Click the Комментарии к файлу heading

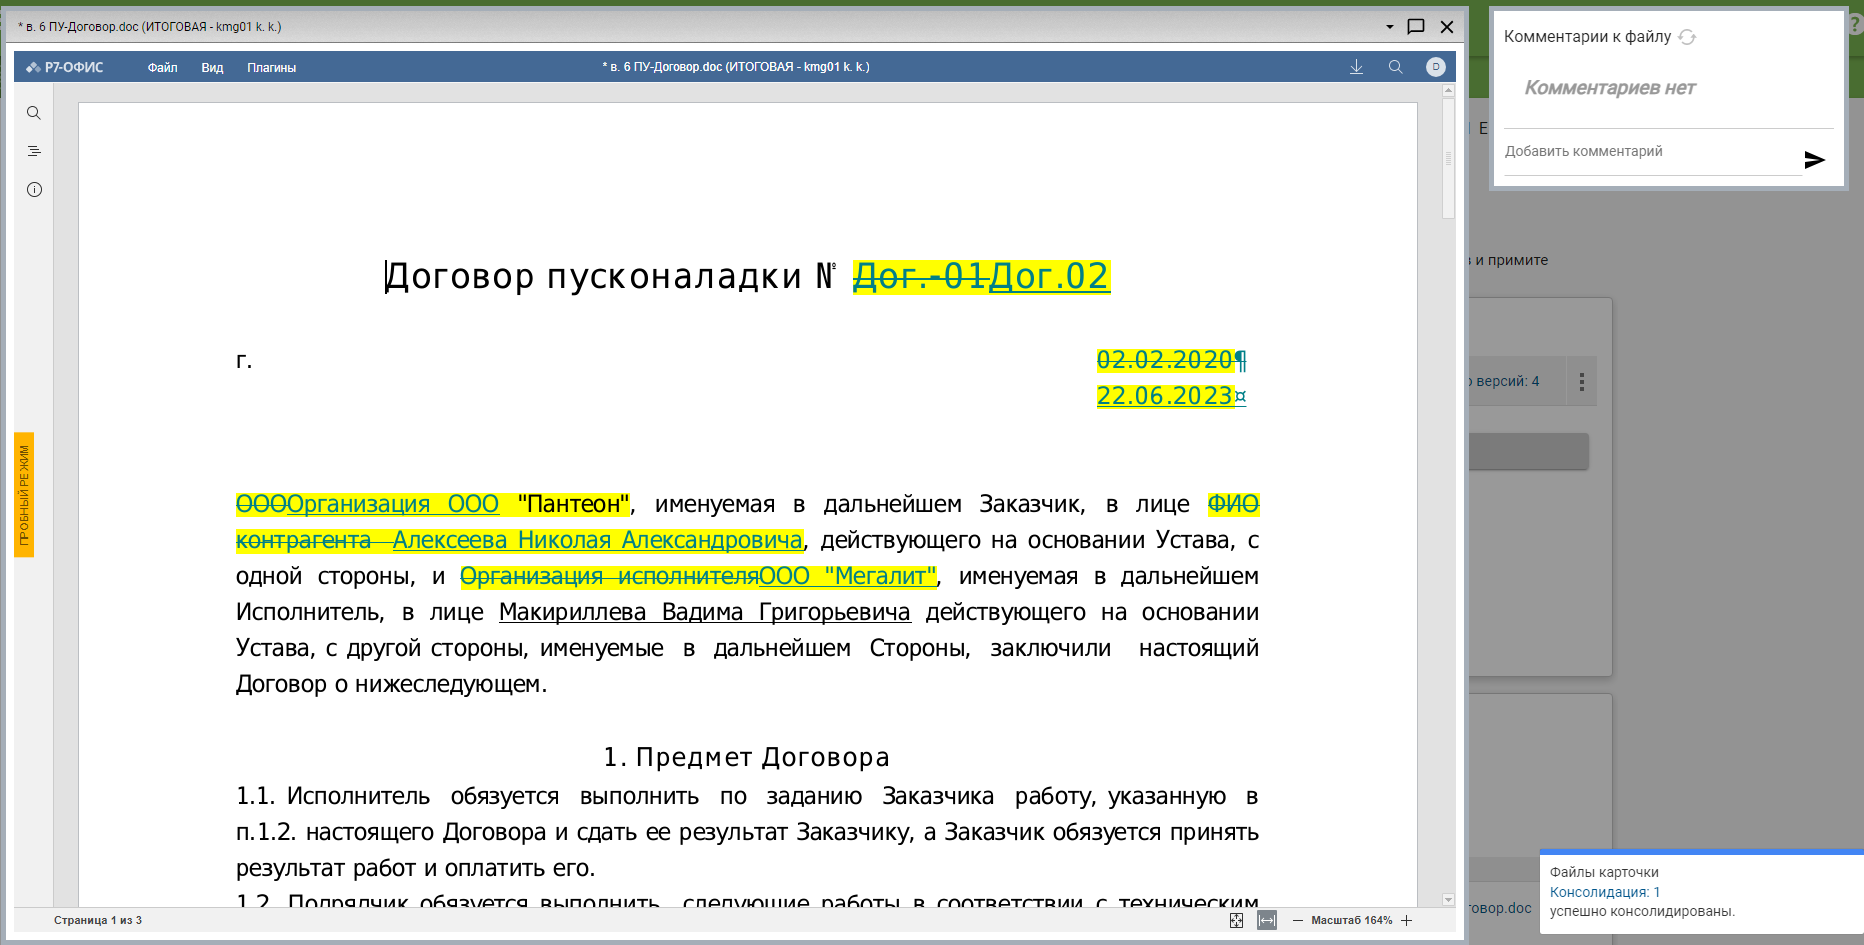click(x=1587, y=37)
